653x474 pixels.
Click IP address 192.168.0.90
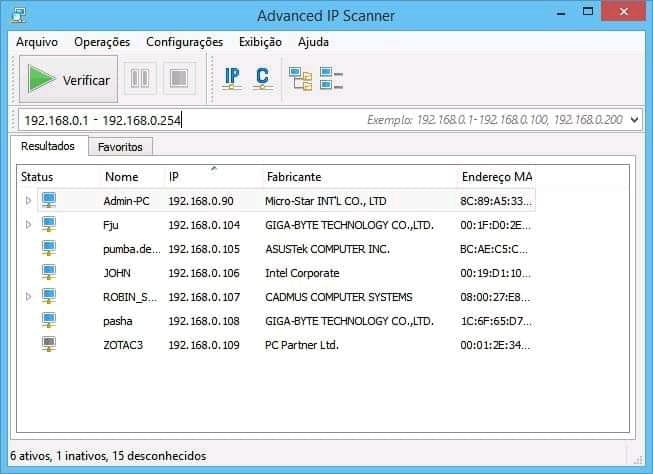[x=201, y=201]
